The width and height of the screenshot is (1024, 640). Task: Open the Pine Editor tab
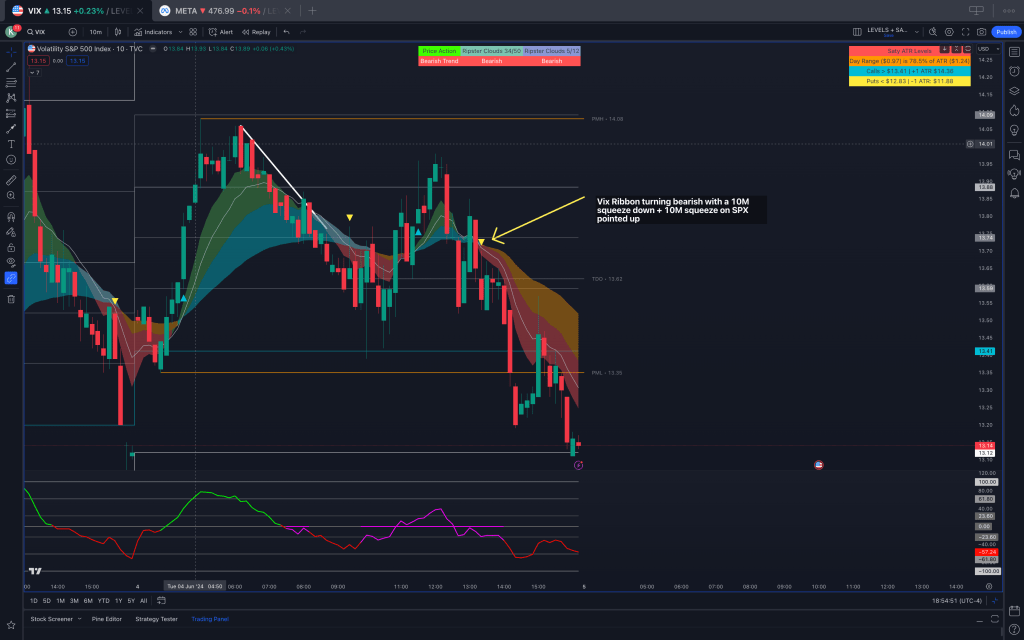(x=105, y=619)
